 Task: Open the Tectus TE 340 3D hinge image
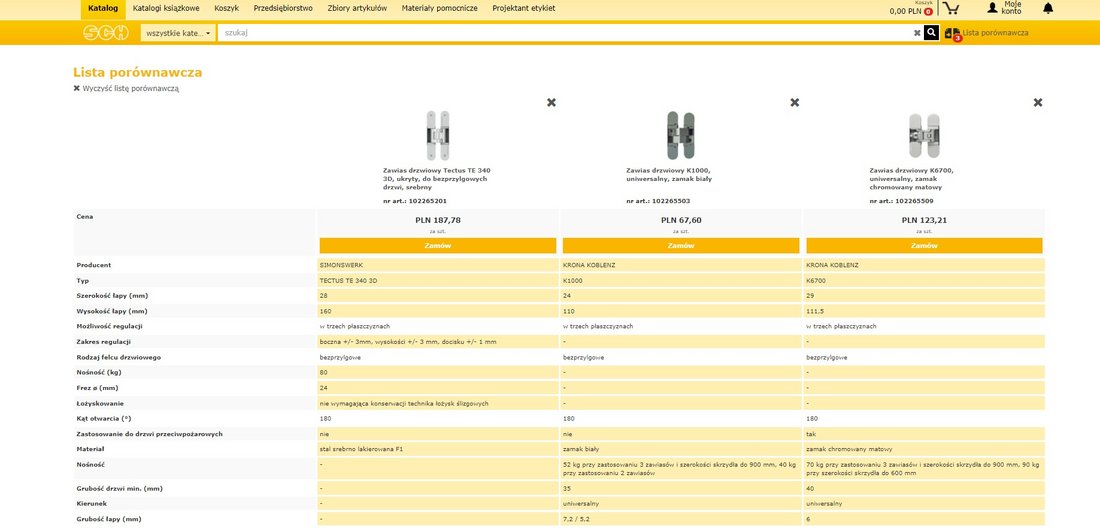coord(438,135)
